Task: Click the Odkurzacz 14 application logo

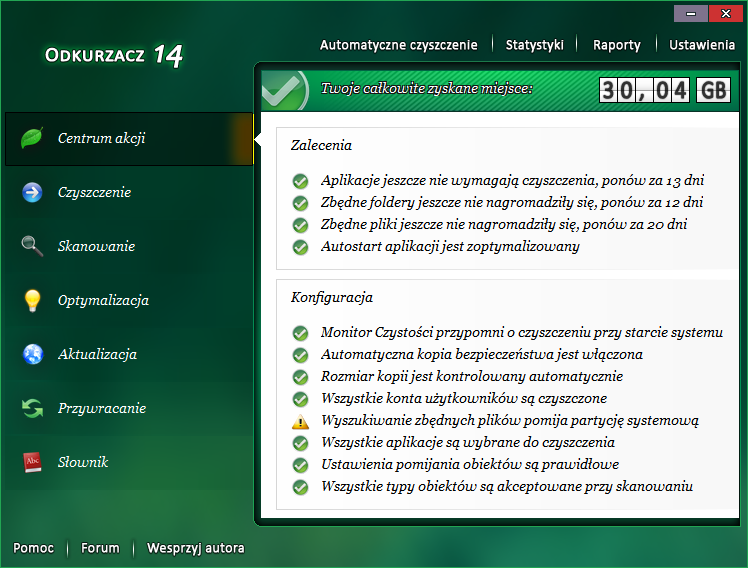Action: coord(114,56)
